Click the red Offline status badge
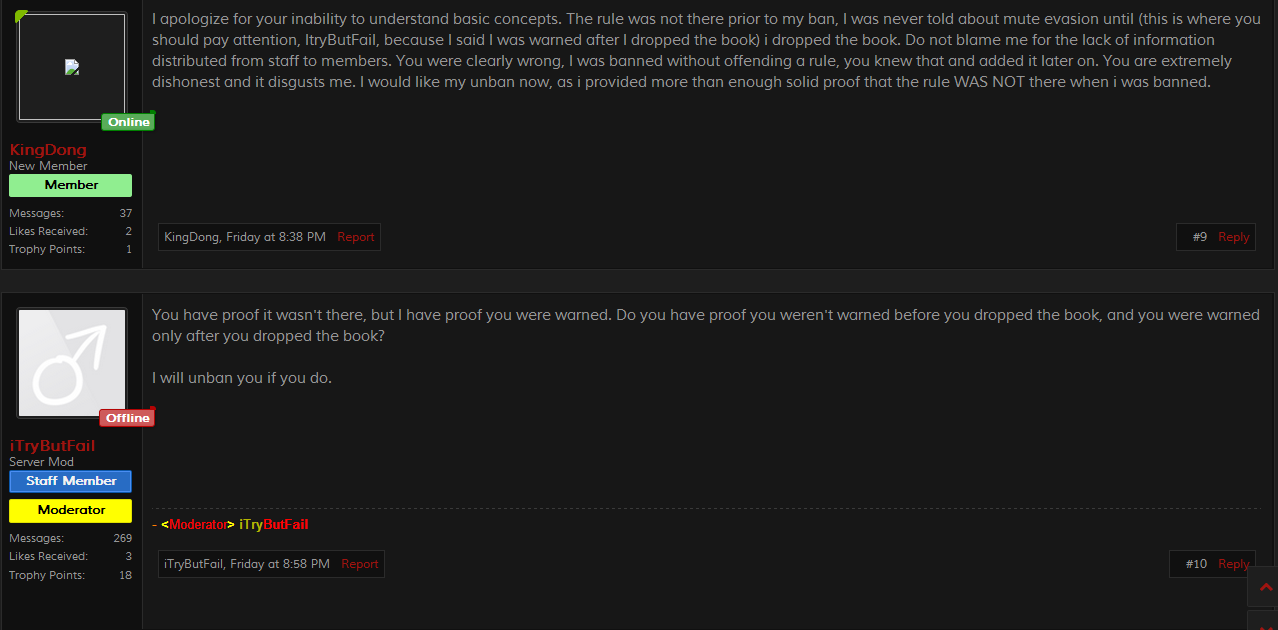Image resolution: width=1278 pixels, height=630 pixels. coord(128,418)
